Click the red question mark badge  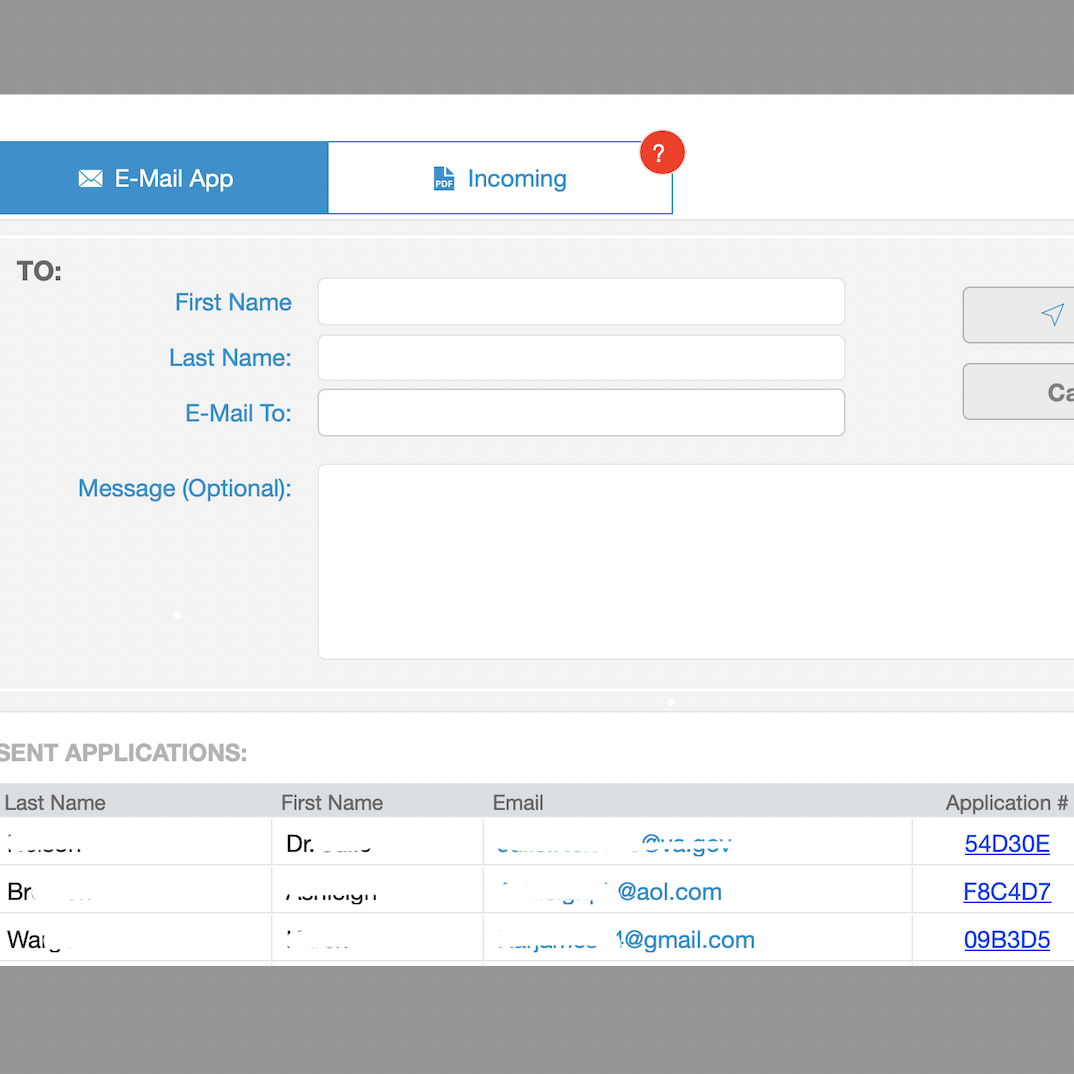coord(661,153)
